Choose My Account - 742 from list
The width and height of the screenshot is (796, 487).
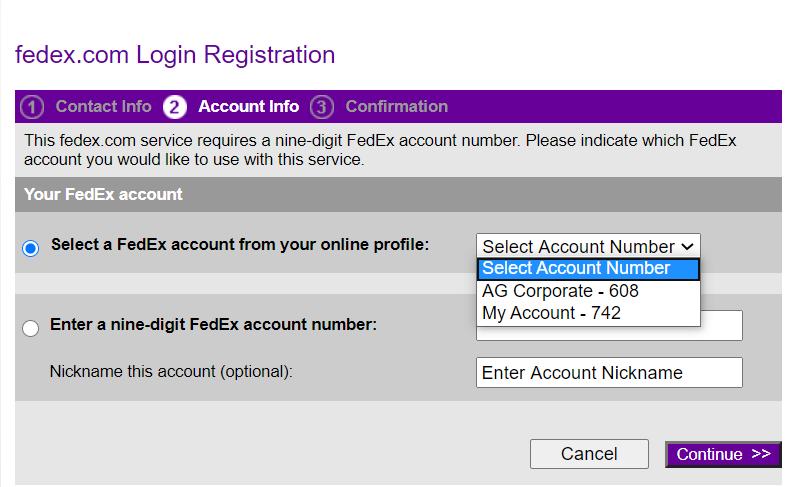[x=588, y=313]
